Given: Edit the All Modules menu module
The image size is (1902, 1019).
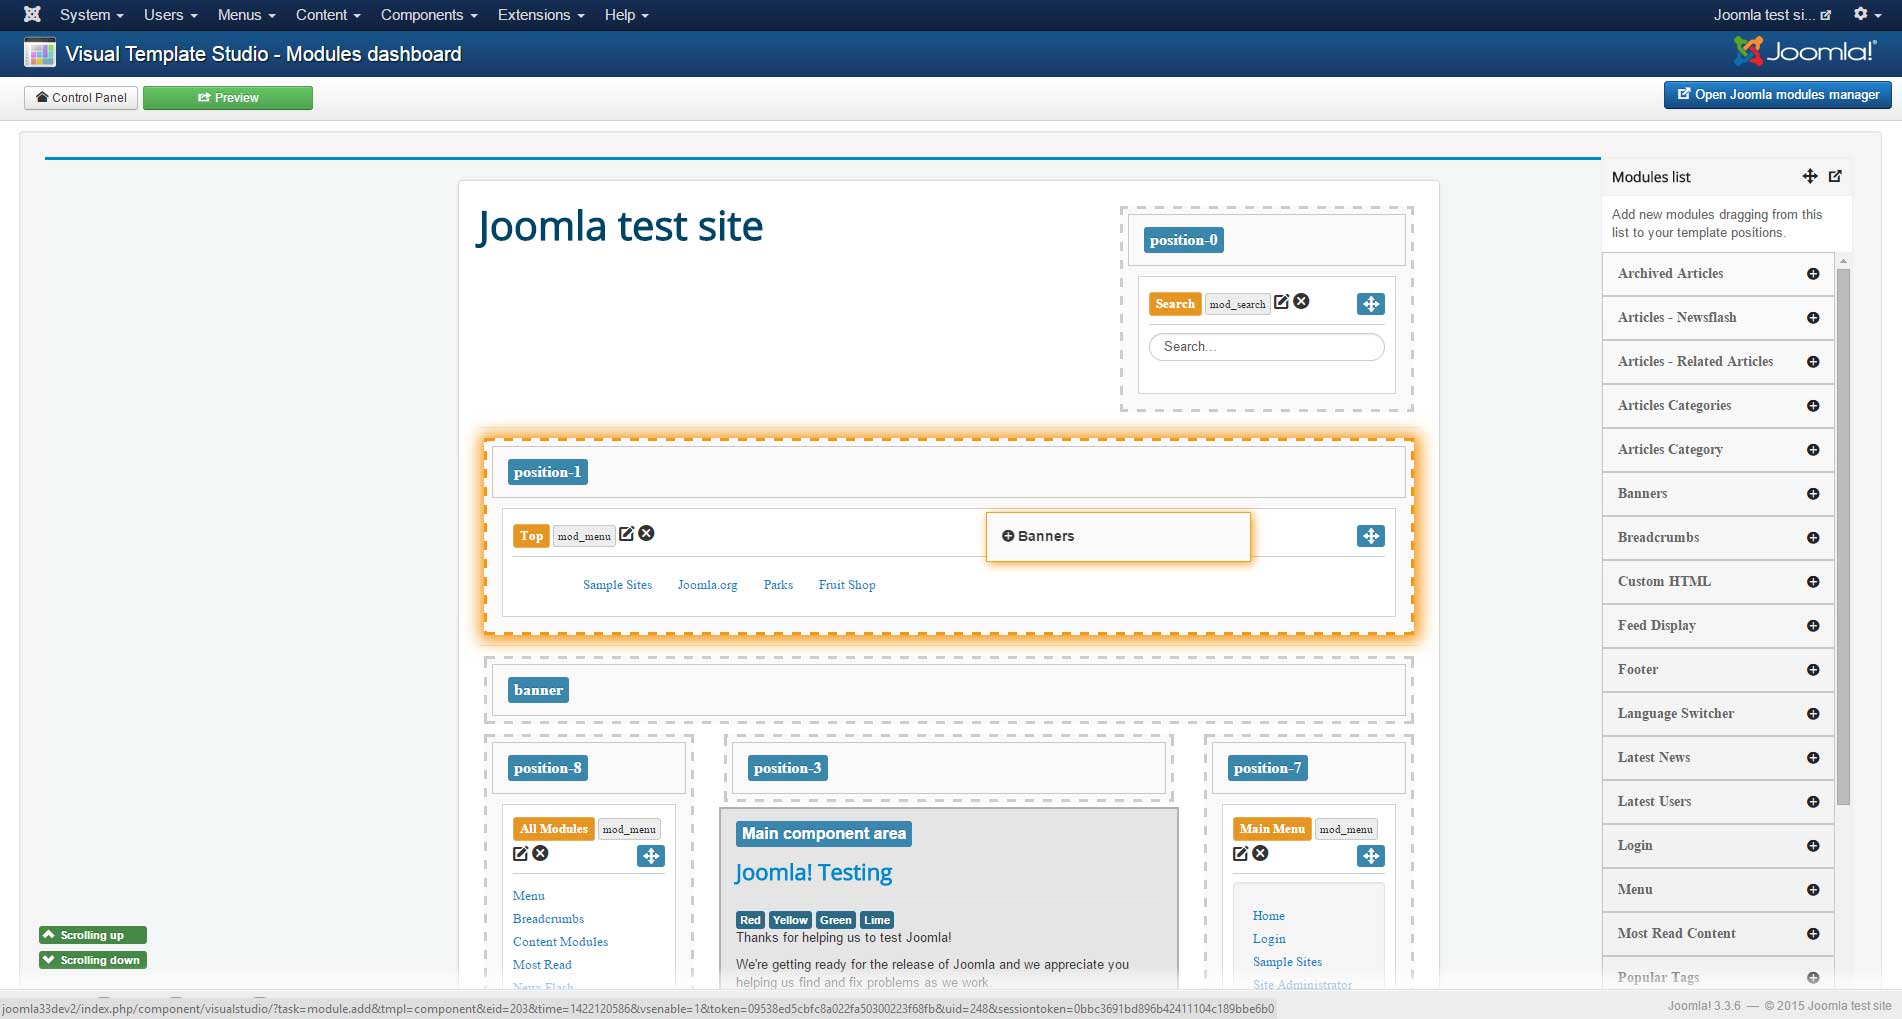Looking at the screenshot, I should click(520, 853).
